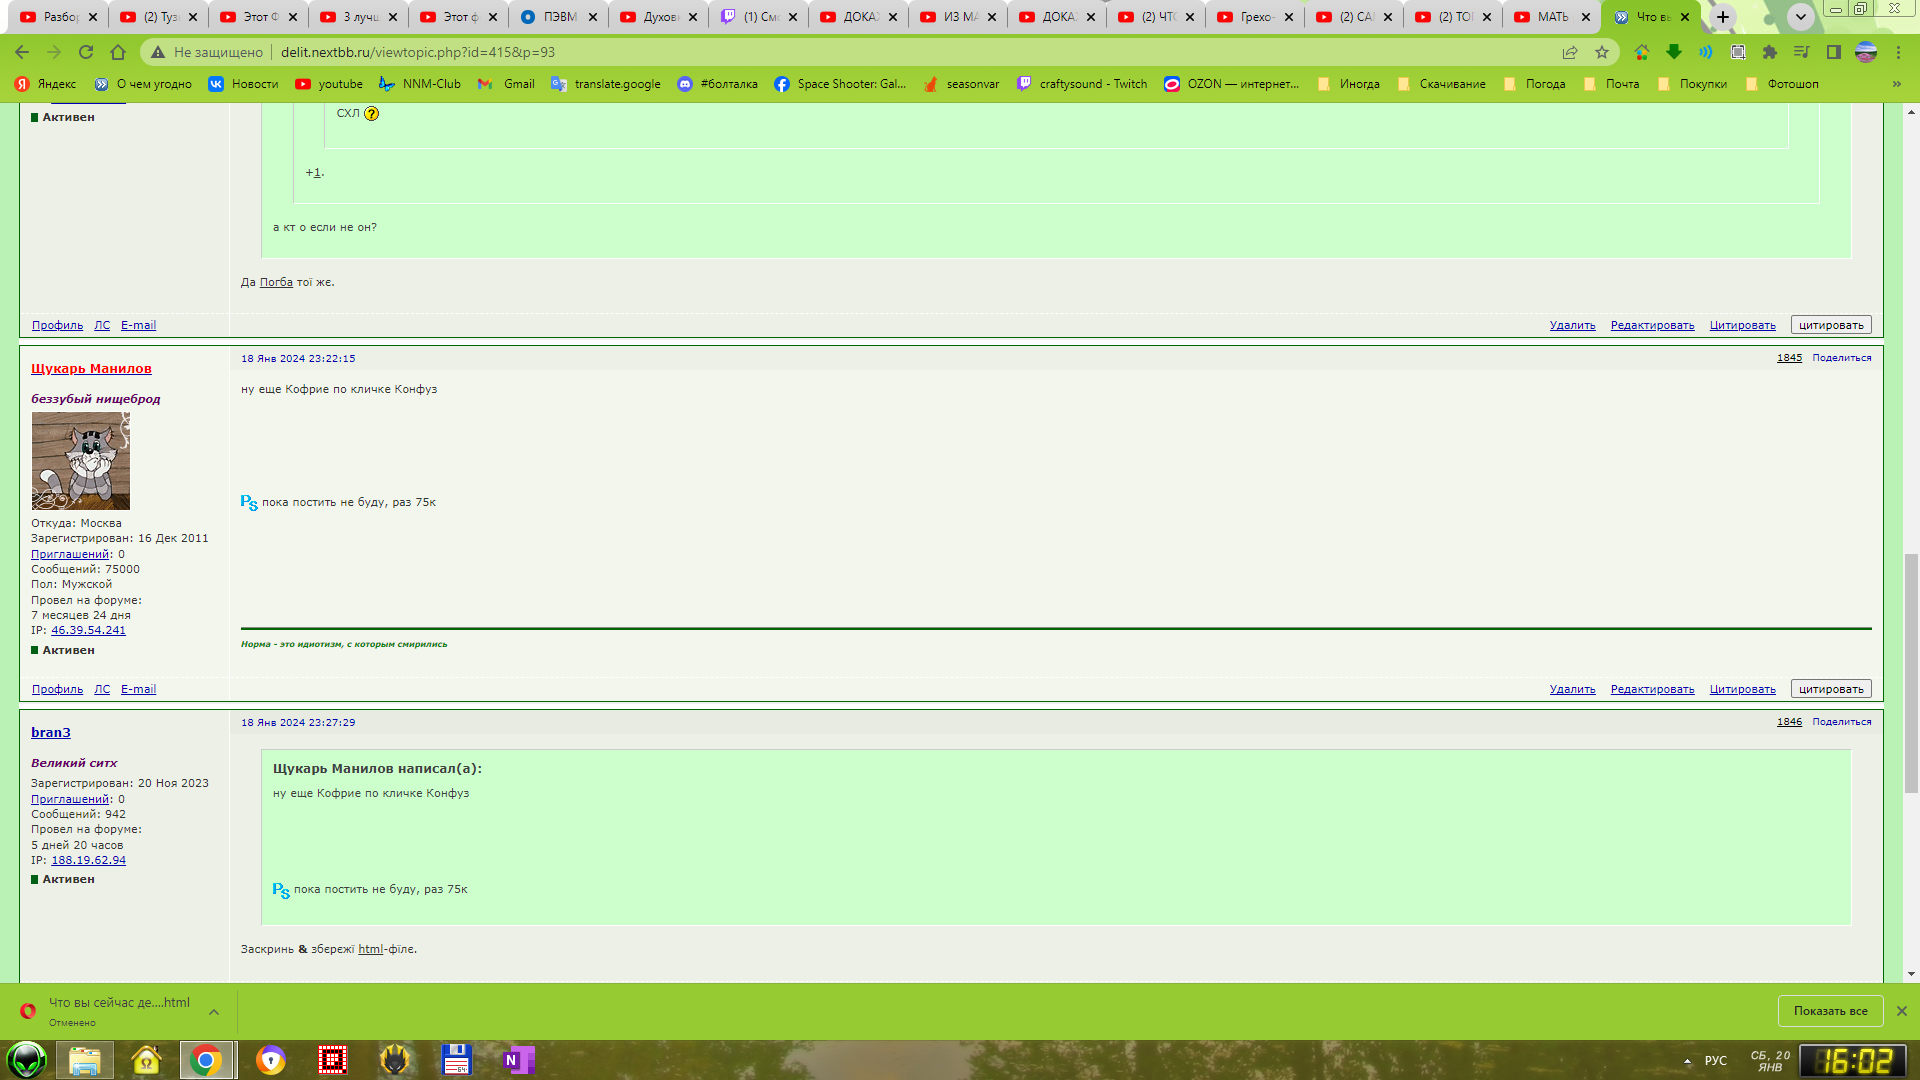The image size is (1920, 1080).
Task: Expand the hidden bookmarks overflow chevron
Action: pos(1897,84)
